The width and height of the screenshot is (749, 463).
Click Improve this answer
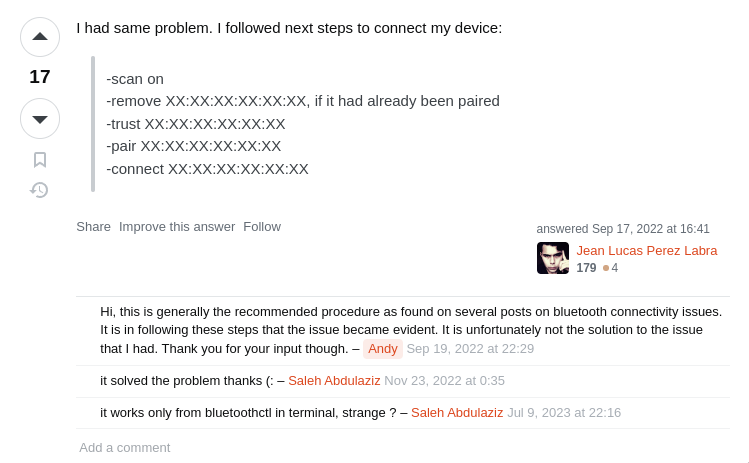tap(177, 226)
